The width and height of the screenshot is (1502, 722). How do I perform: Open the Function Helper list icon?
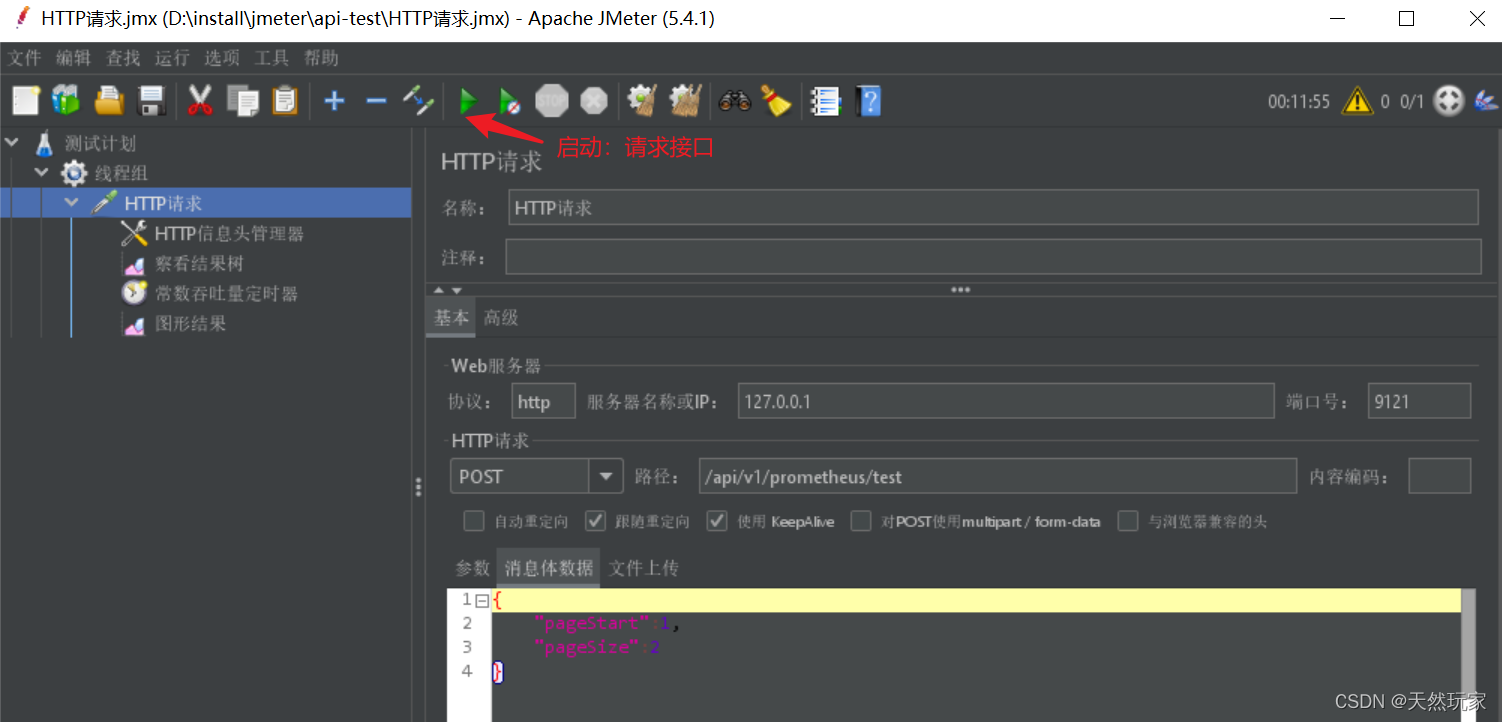click(x=825, y=100)
